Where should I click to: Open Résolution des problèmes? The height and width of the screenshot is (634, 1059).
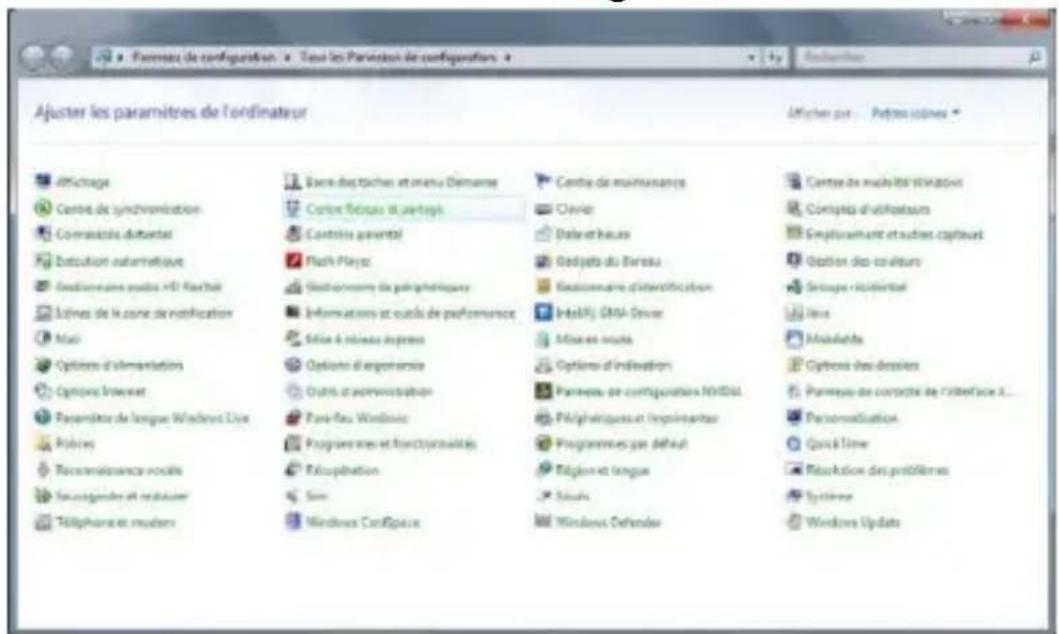877,471
